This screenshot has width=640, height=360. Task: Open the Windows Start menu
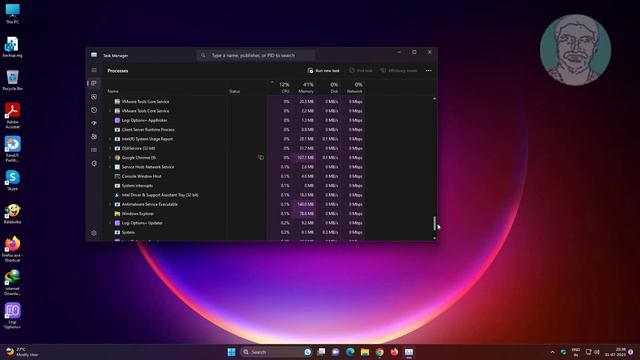(x=231, y=352)
